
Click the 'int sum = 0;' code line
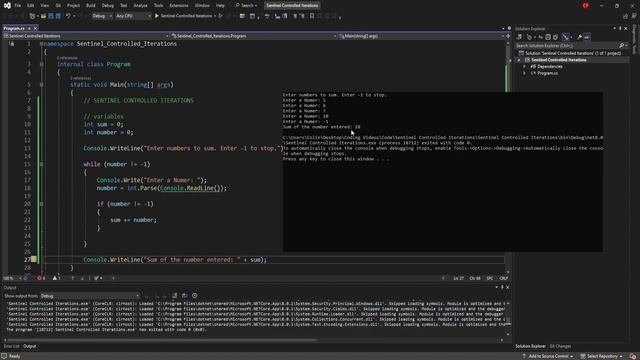103,124
